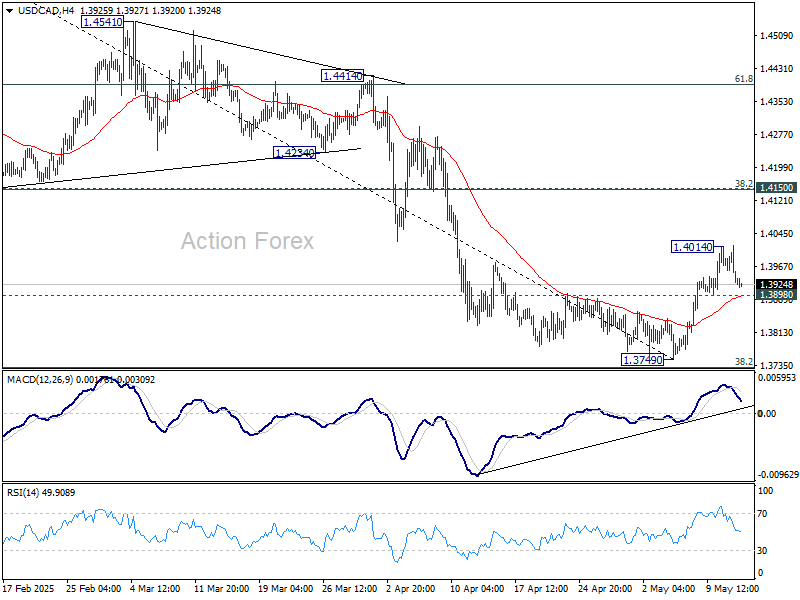Image resolution: width=800 pixels, height=600 pixels.
Task: Click the RSI 70 level label
Action: [762, 514]
